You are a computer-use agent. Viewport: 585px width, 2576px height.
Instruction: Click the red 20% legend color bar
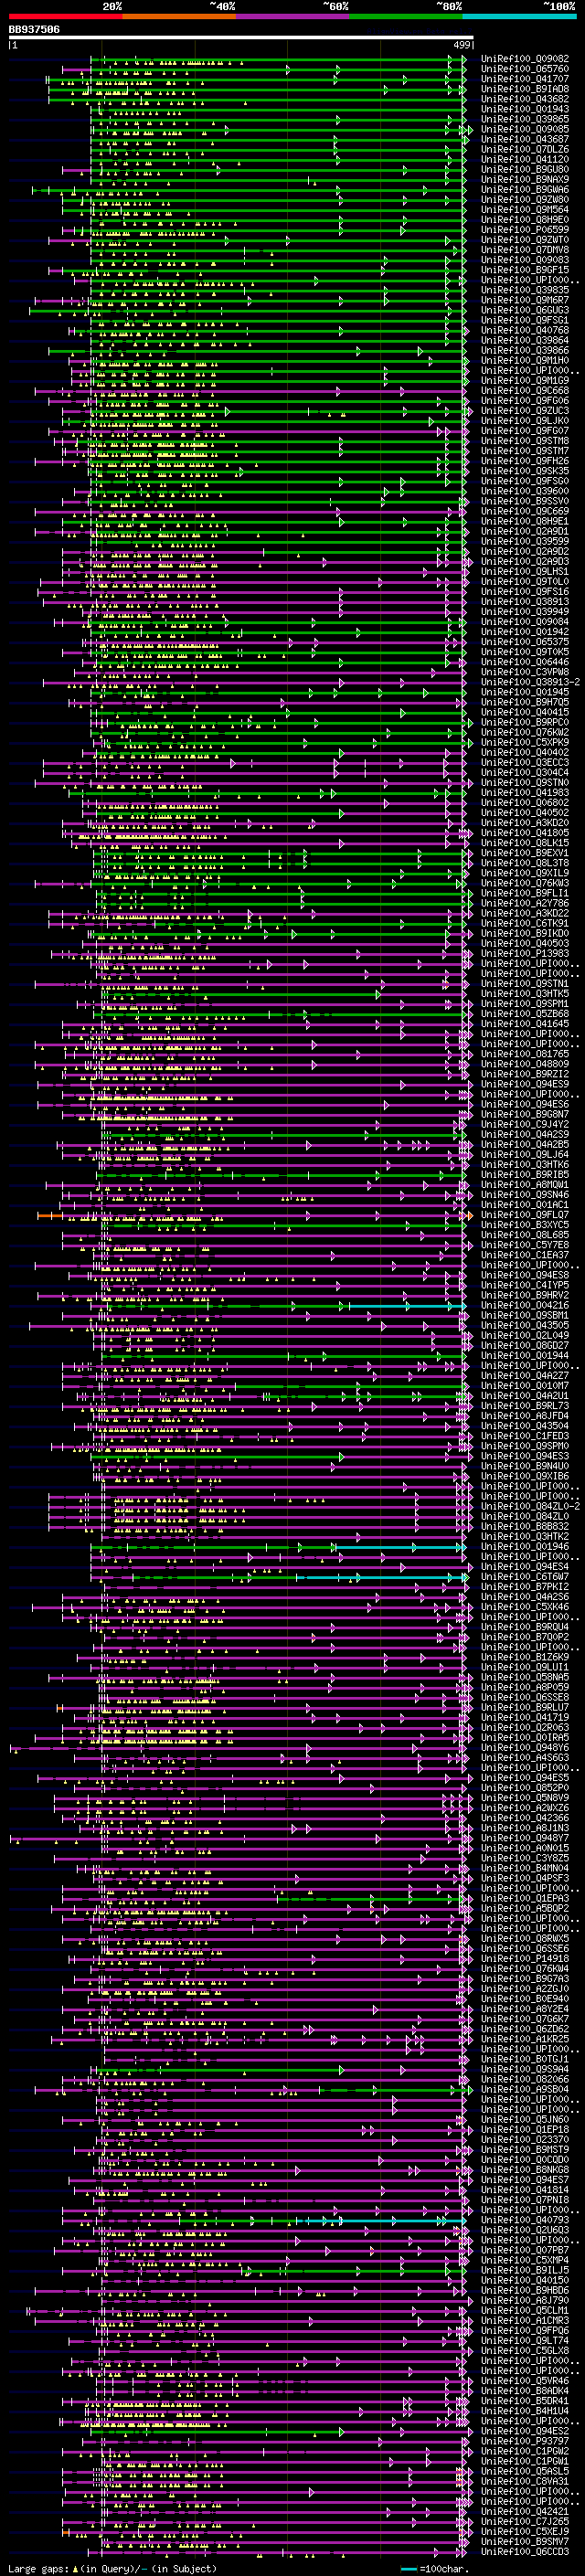pyautogui.click(x=65, y=17)
